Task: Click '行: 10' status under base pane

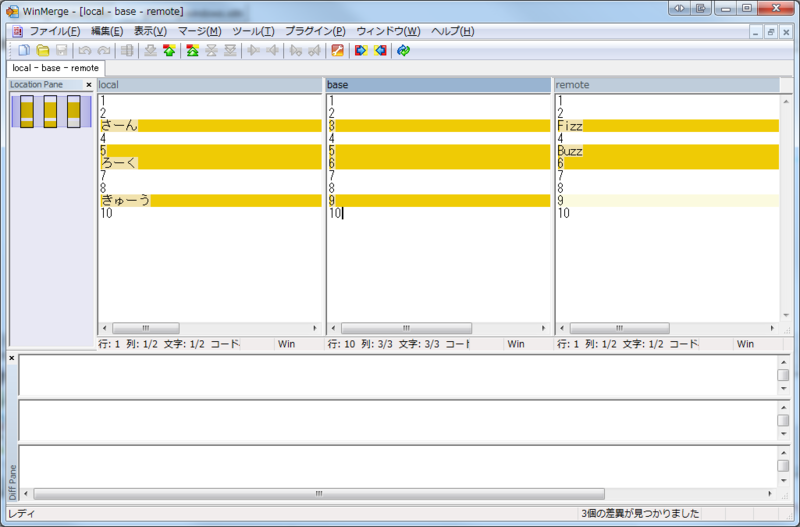Action: pyautogui.click(x=341, y=344)
